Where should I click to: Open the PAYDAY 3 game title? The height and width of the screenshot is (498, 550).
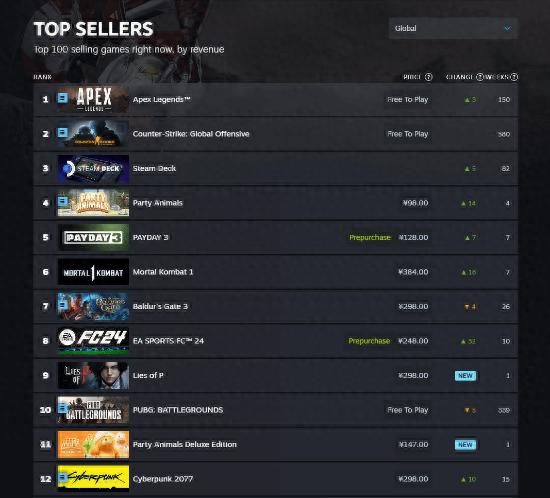150,237
